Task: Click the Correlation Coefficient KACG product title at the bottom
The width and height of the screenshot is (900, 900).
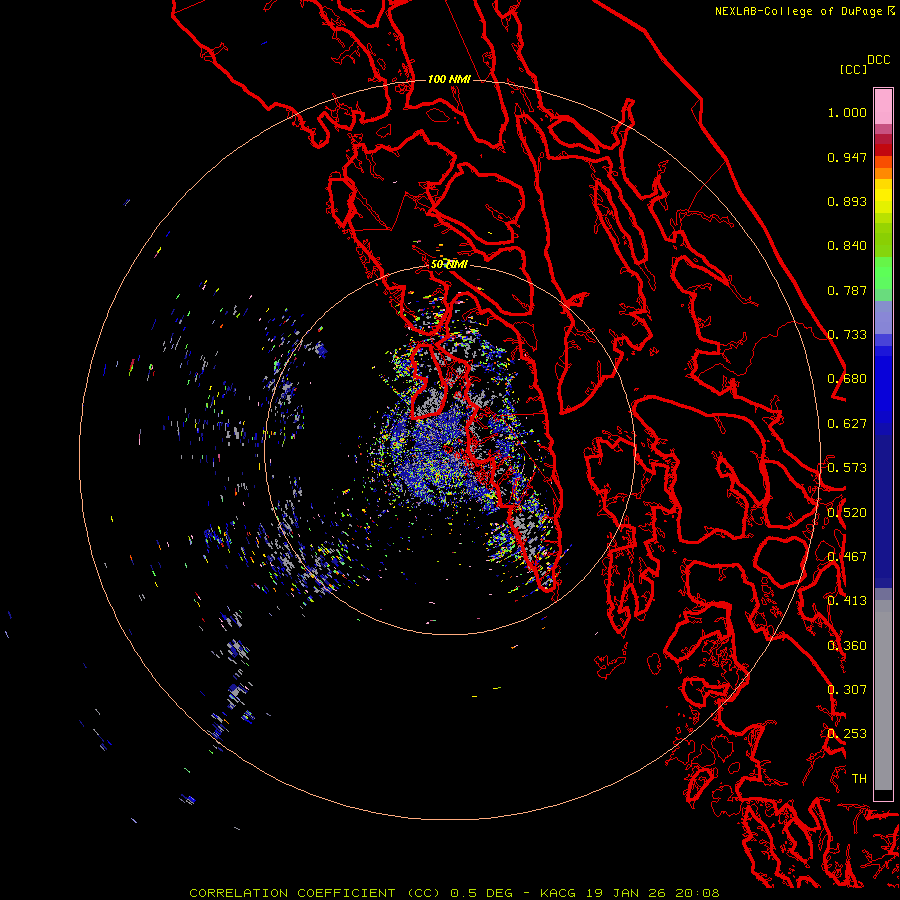Action: pyautogui.click(x=454, y=893)
